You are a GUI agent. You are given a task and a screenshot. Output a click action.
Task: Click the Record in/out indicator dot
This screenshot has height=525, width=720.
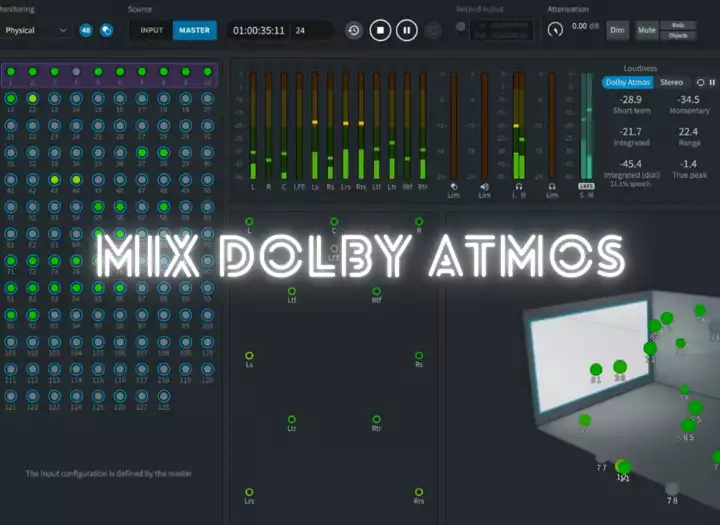pyautogui.click(x=461, y=27)
